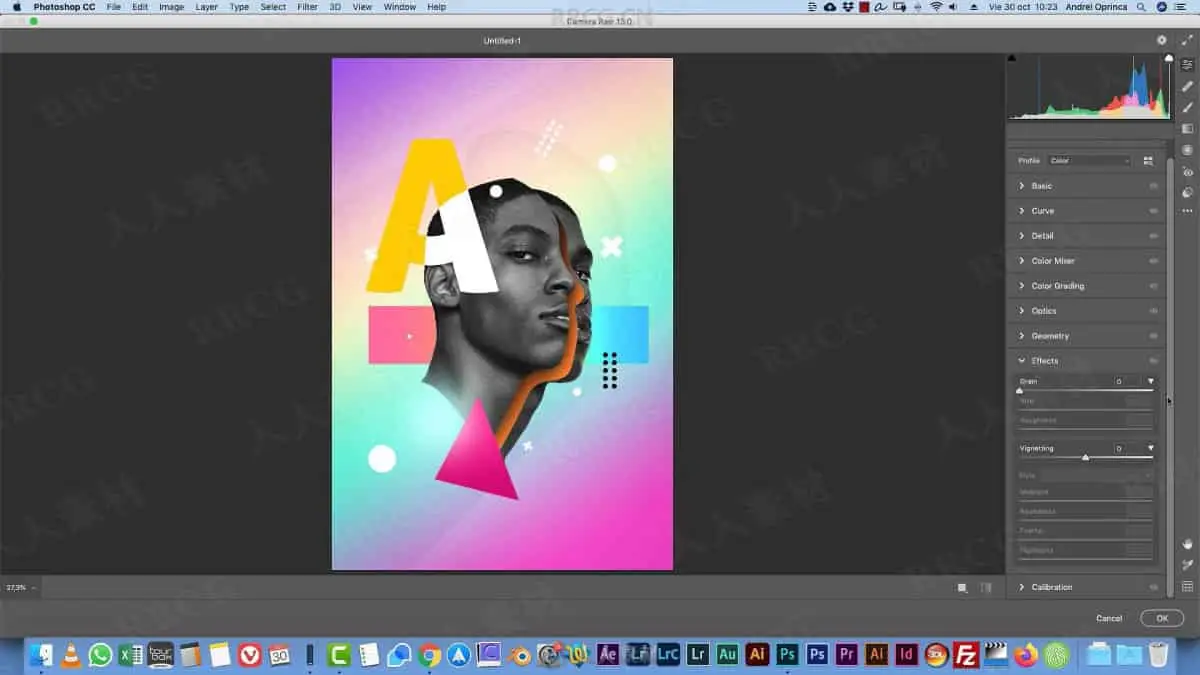The height and width of the screenshot is (675, 1200).
Task: Click the Grain amount value field
Action: point(1127,381)
